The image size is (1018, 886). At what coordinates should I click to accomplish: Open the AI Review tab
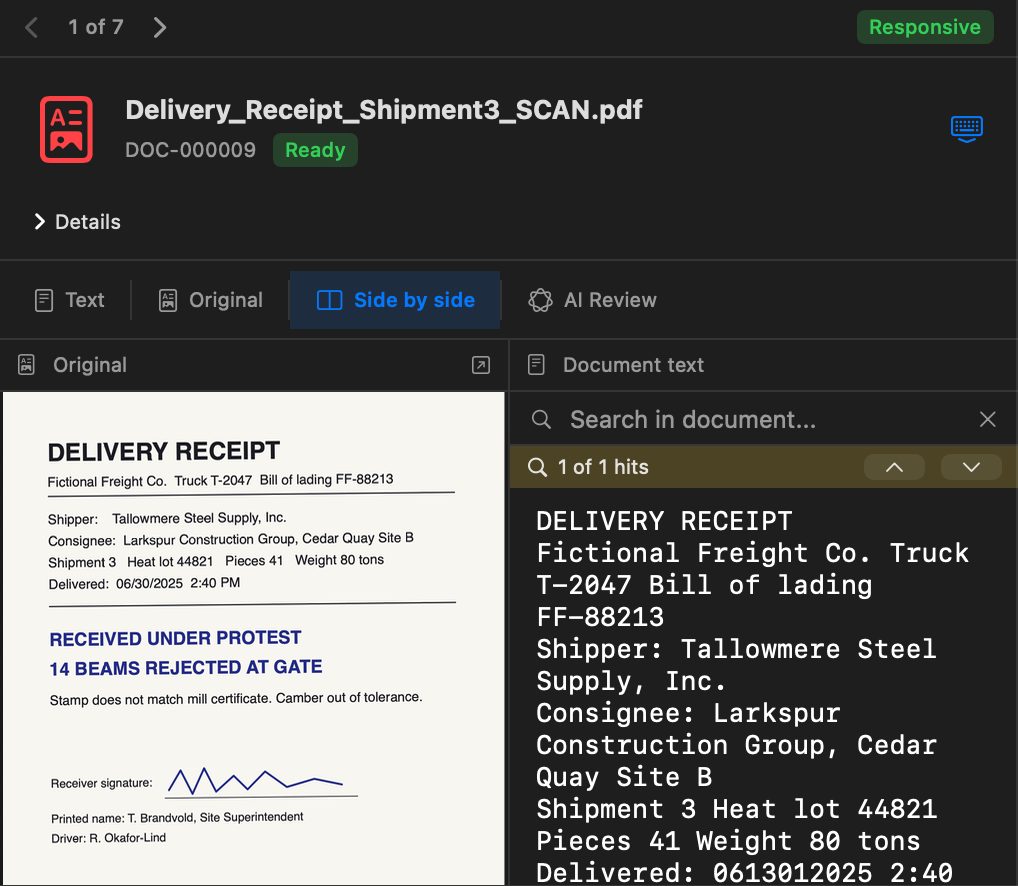pyautogui.click(x=592, y=300)
